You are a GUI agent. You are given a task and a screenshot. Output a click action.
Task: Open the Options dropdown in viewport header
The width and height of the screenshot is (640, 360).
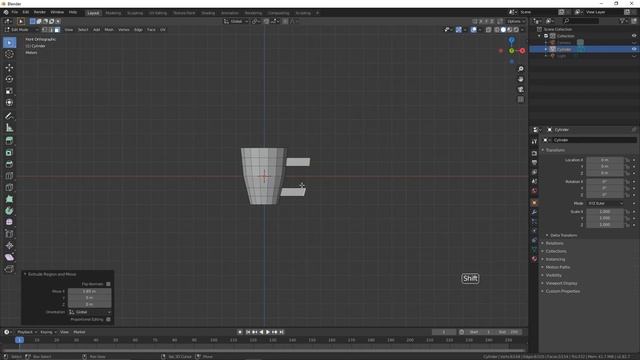point(516,21)
